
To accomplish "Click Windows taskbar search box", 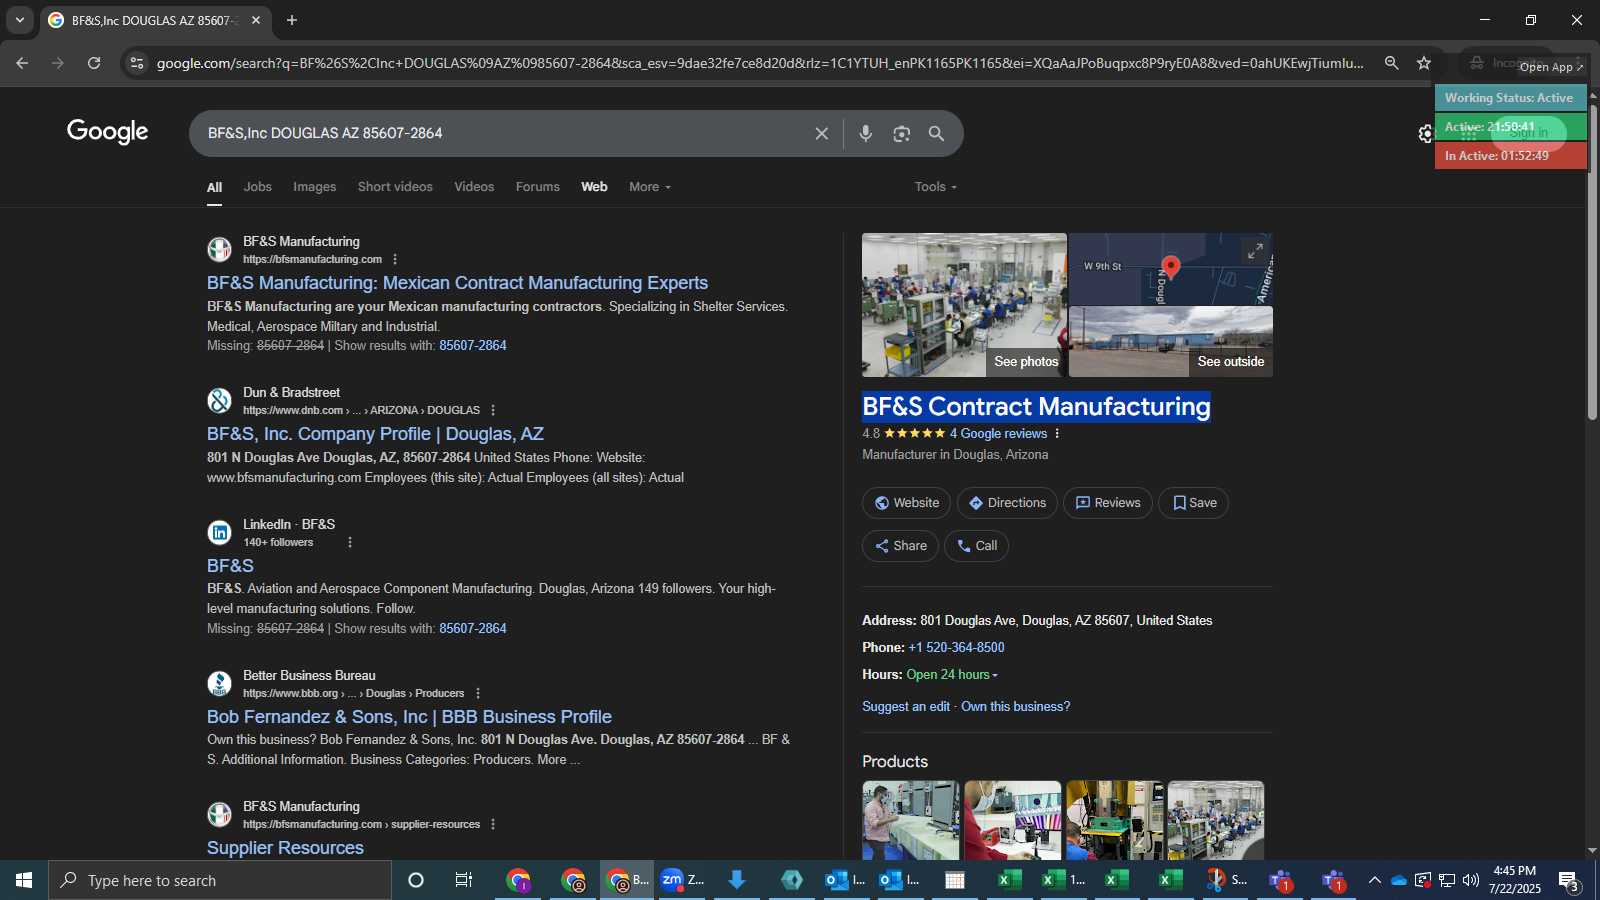I will click(220, 880).
